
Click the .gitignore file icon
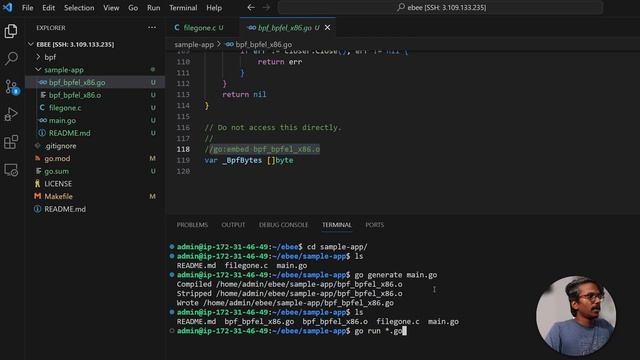[x=38, y=146]
